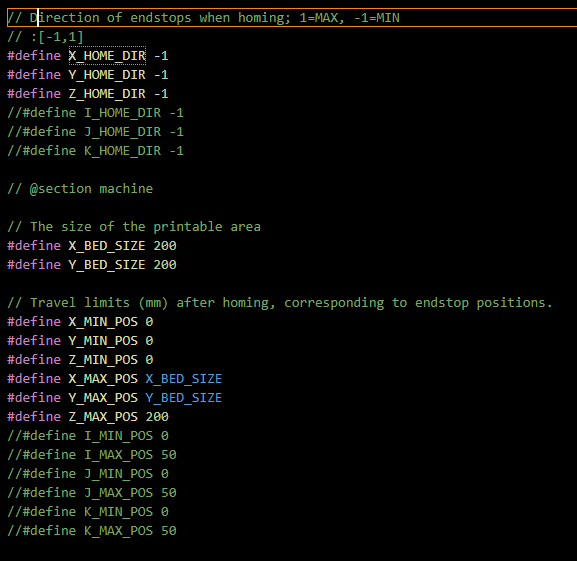Click the commented K_HOME_DIR line
The image size is (577, 561).
tap(95, 150)
